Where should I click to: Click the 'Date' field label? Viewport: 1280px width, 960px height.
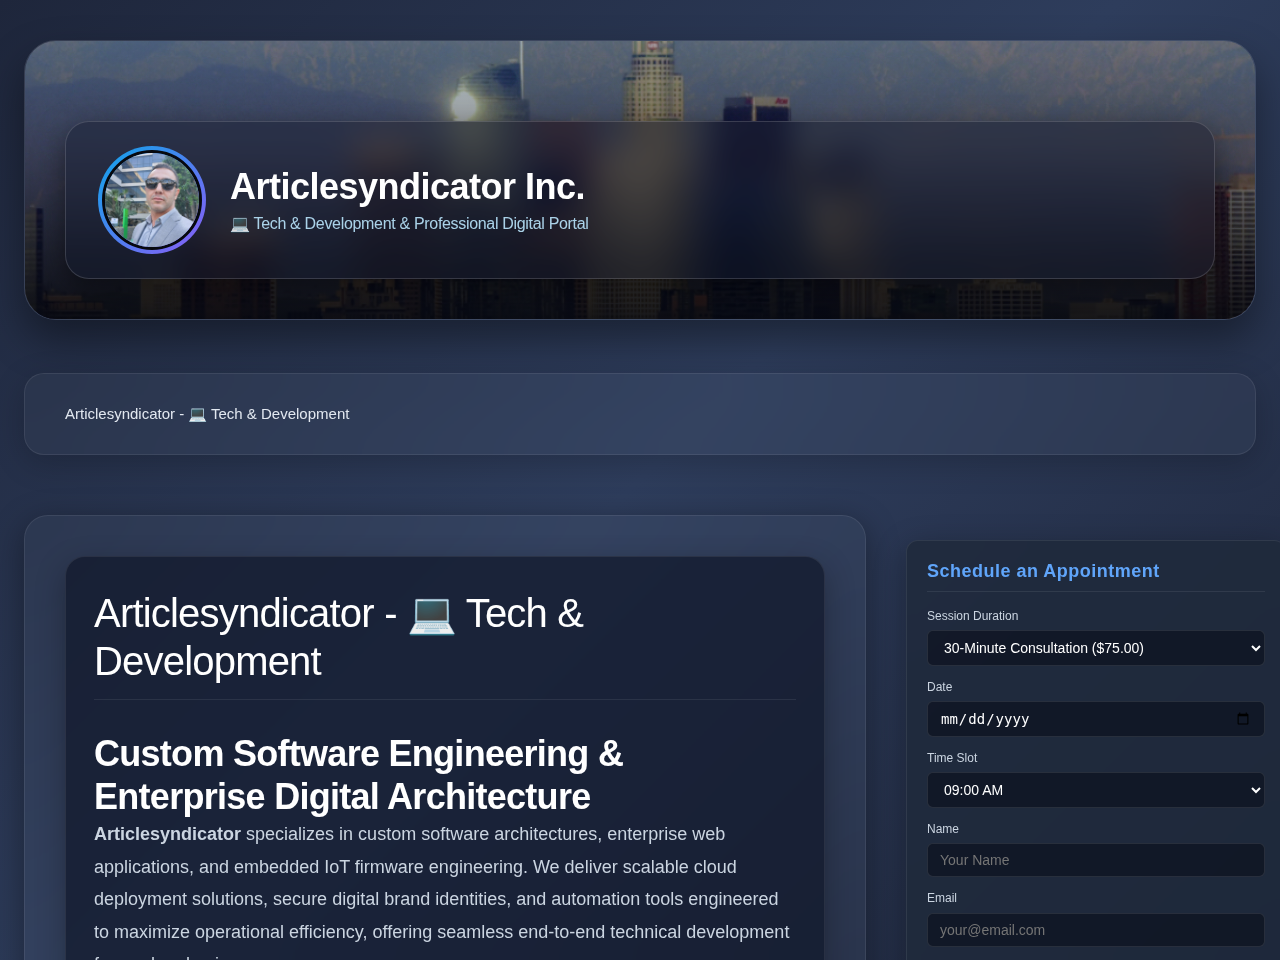coord(940,687)
